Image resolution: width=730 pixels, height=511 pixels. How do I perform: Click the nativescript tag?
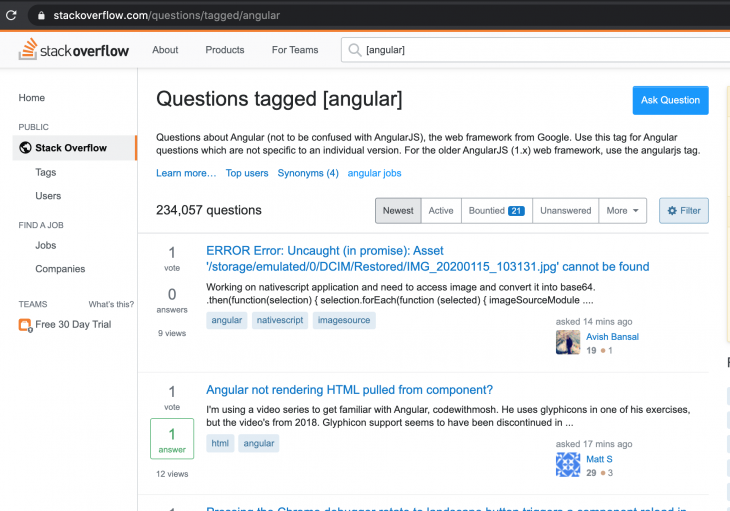(280, 320)
